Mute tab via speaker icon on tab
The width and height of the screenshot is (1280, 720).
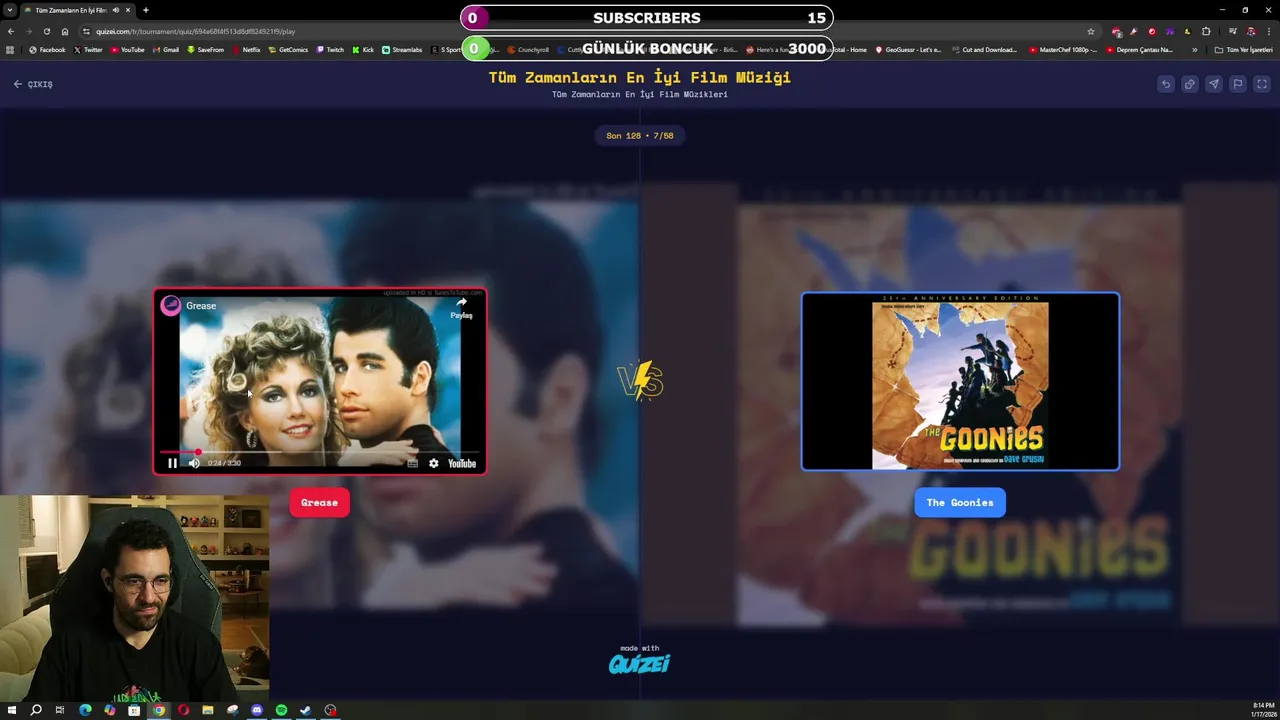coord(117,10)
